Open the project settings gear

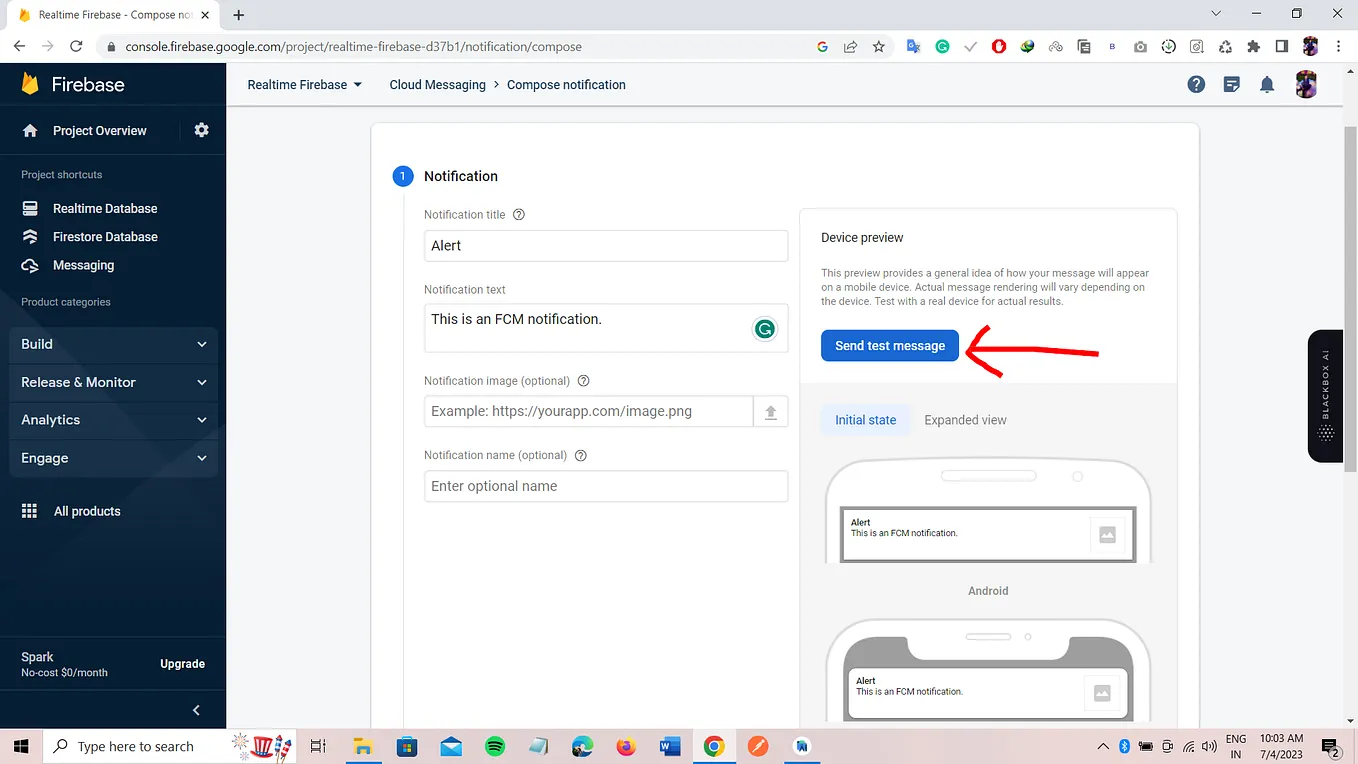click(200, 130)
